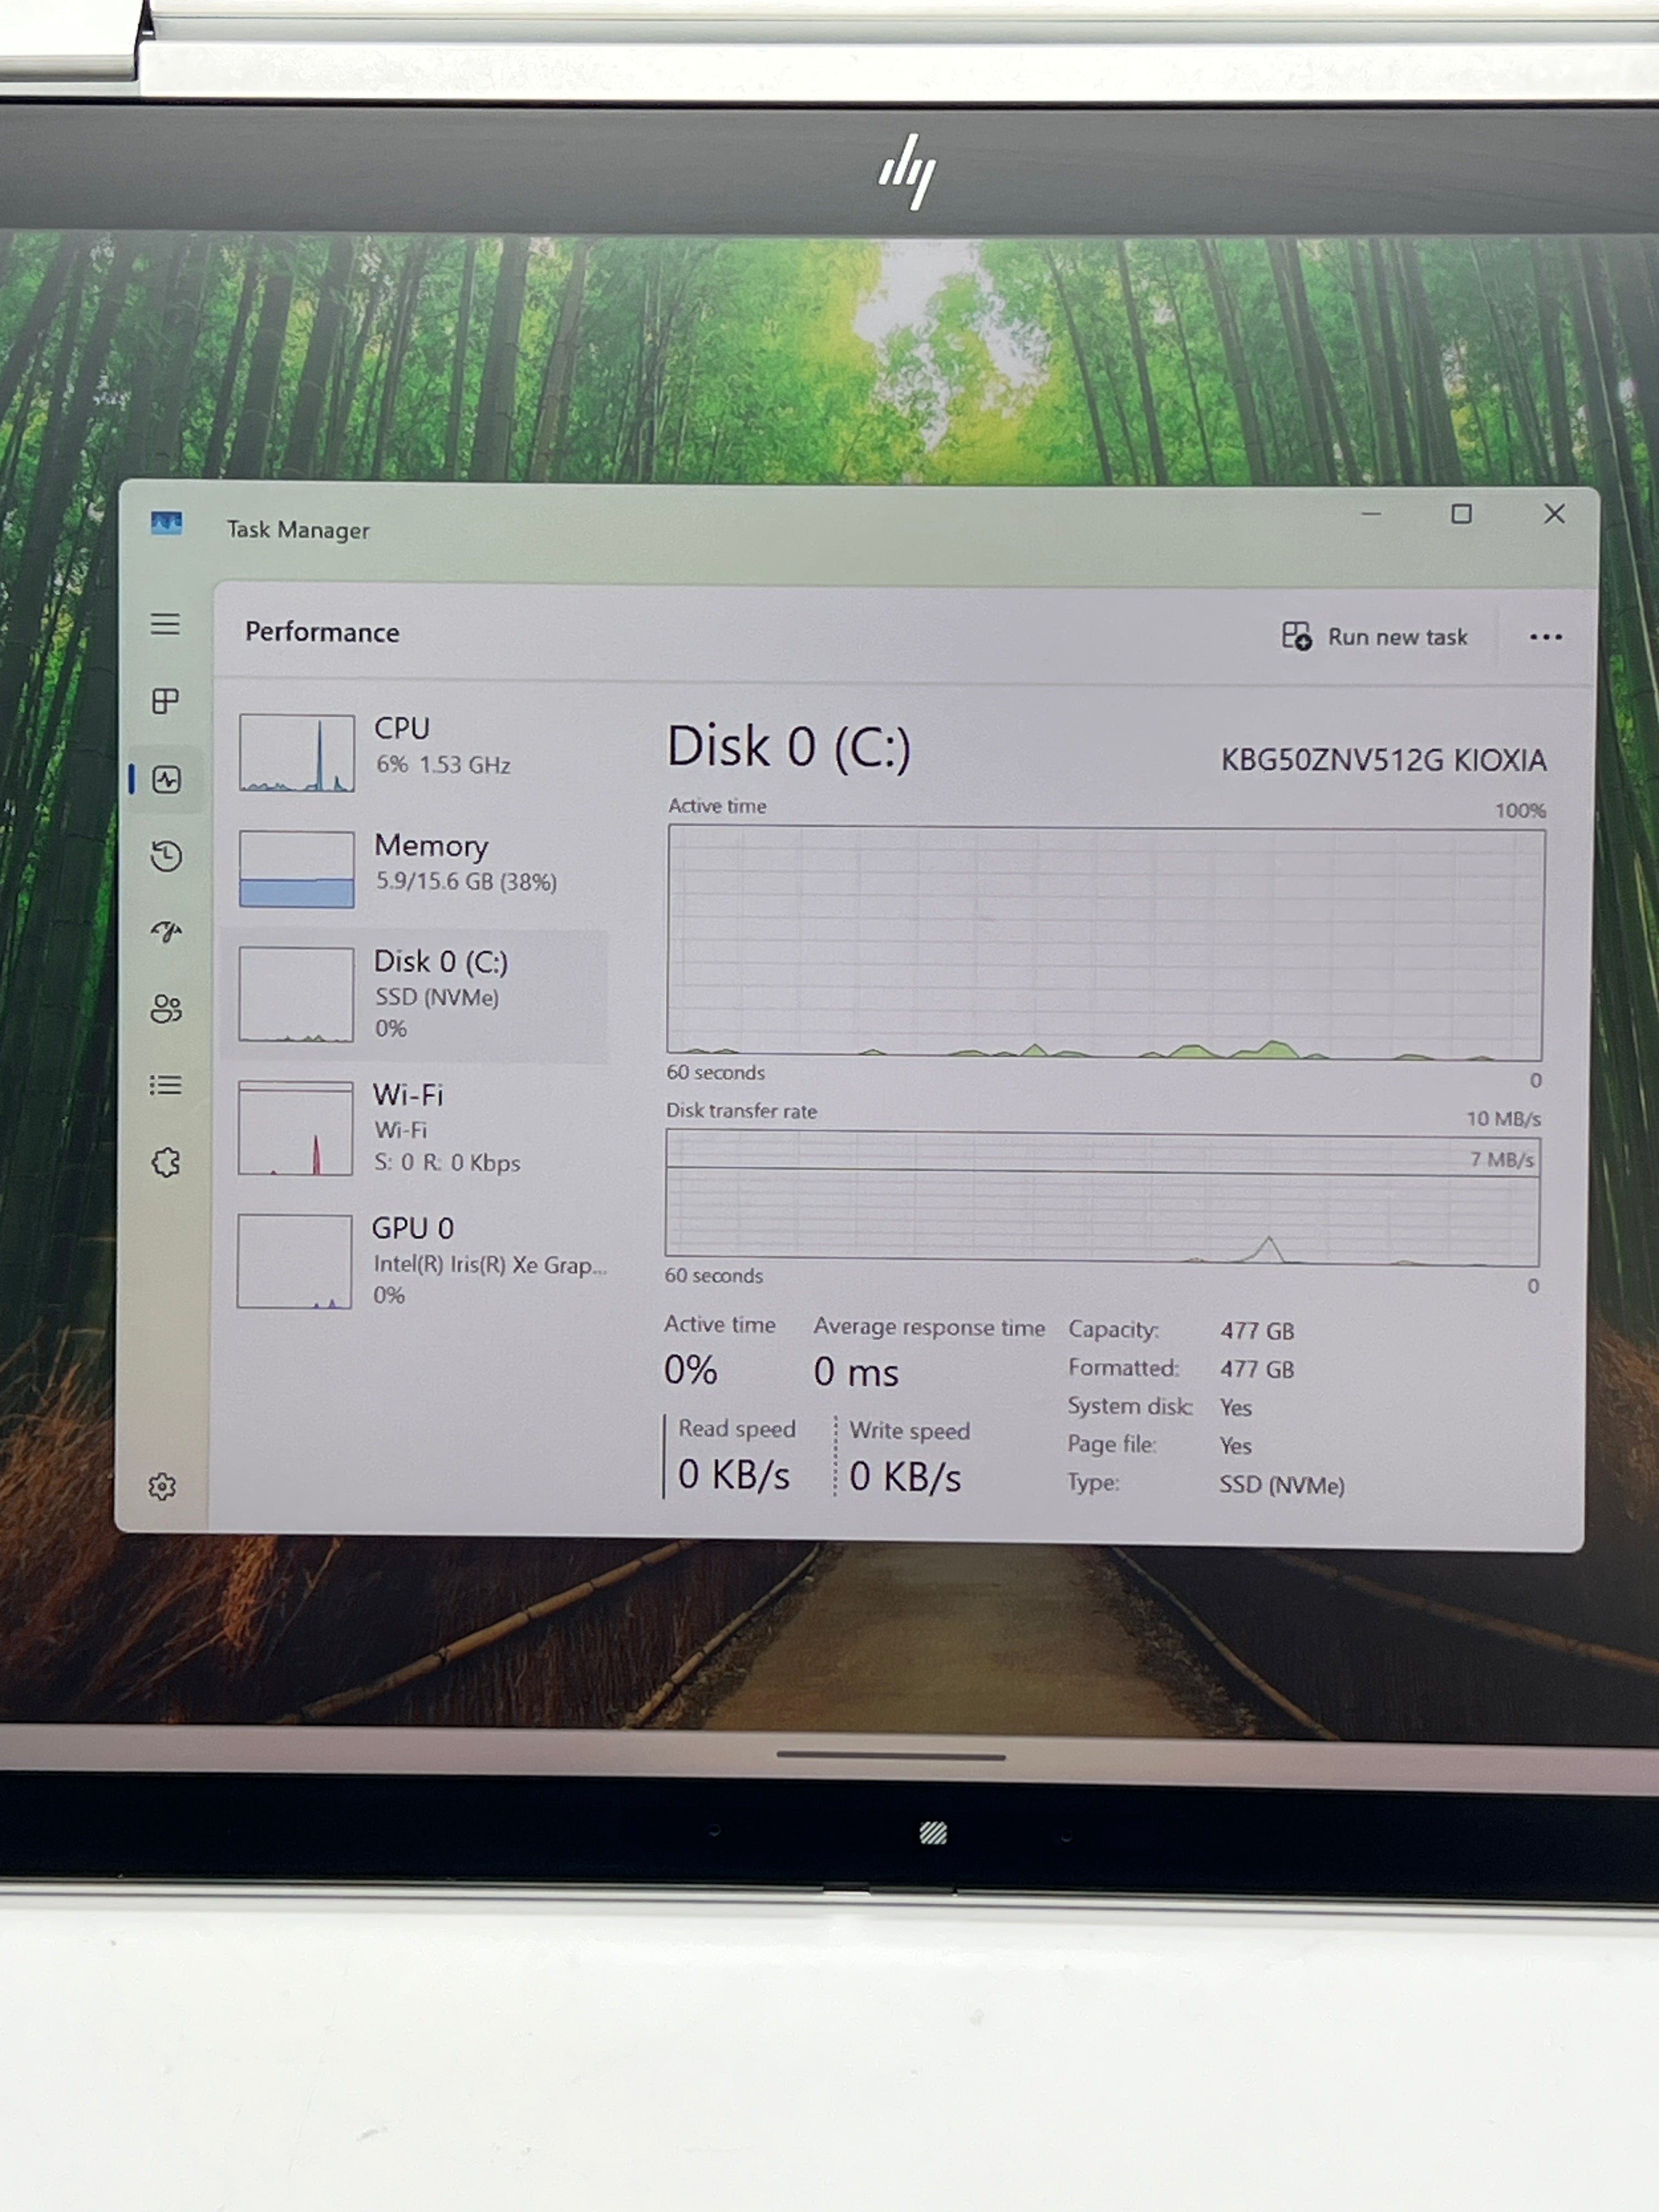Close the Task Manager window

tap(1554, 514)
